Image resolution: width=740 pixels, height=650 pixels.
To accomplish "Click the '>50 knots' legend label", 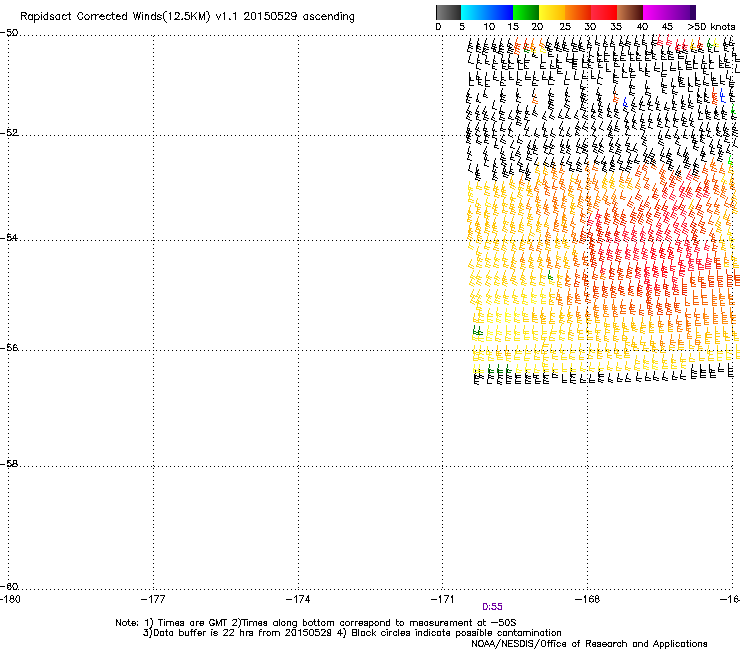I will (x=711, y=27).
